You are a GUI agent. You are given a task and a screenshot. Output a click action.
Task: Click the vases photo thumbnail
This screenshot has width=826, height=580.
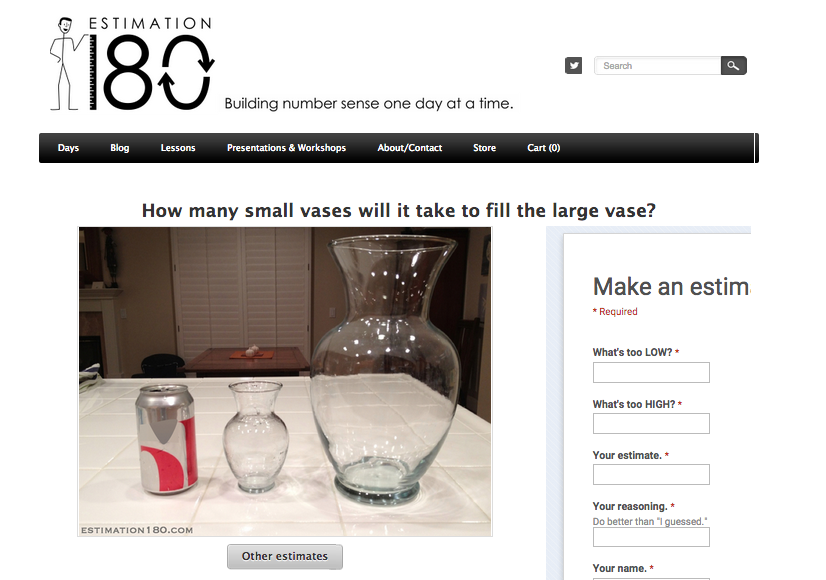click(285, 381)
